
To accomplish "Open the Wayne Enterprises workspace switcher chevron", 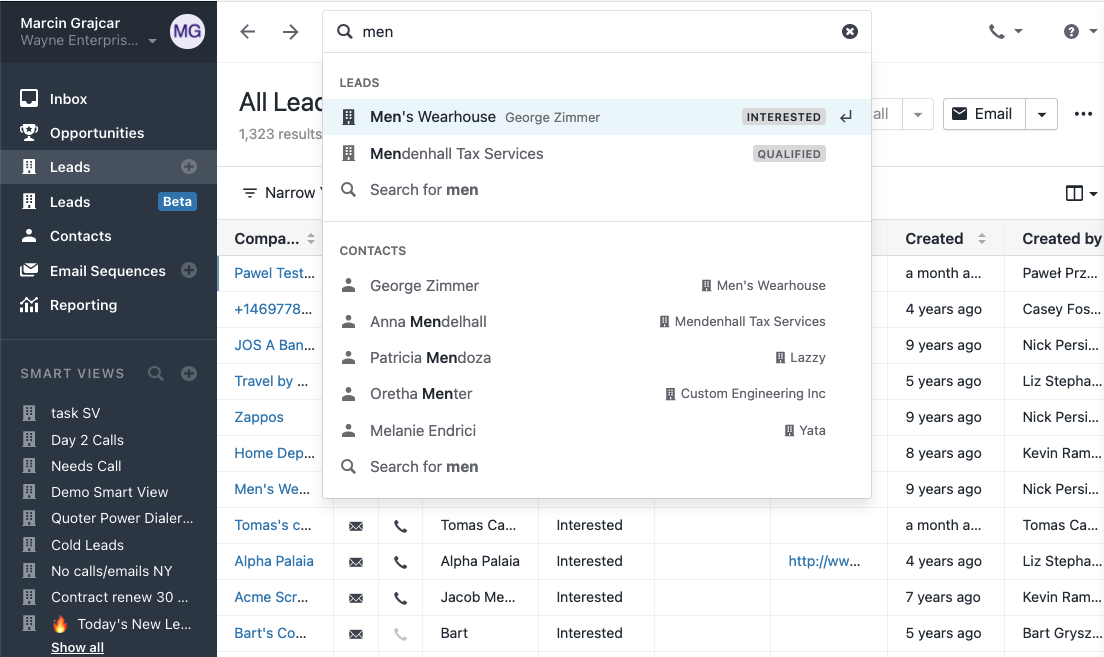I will (152, 43).
